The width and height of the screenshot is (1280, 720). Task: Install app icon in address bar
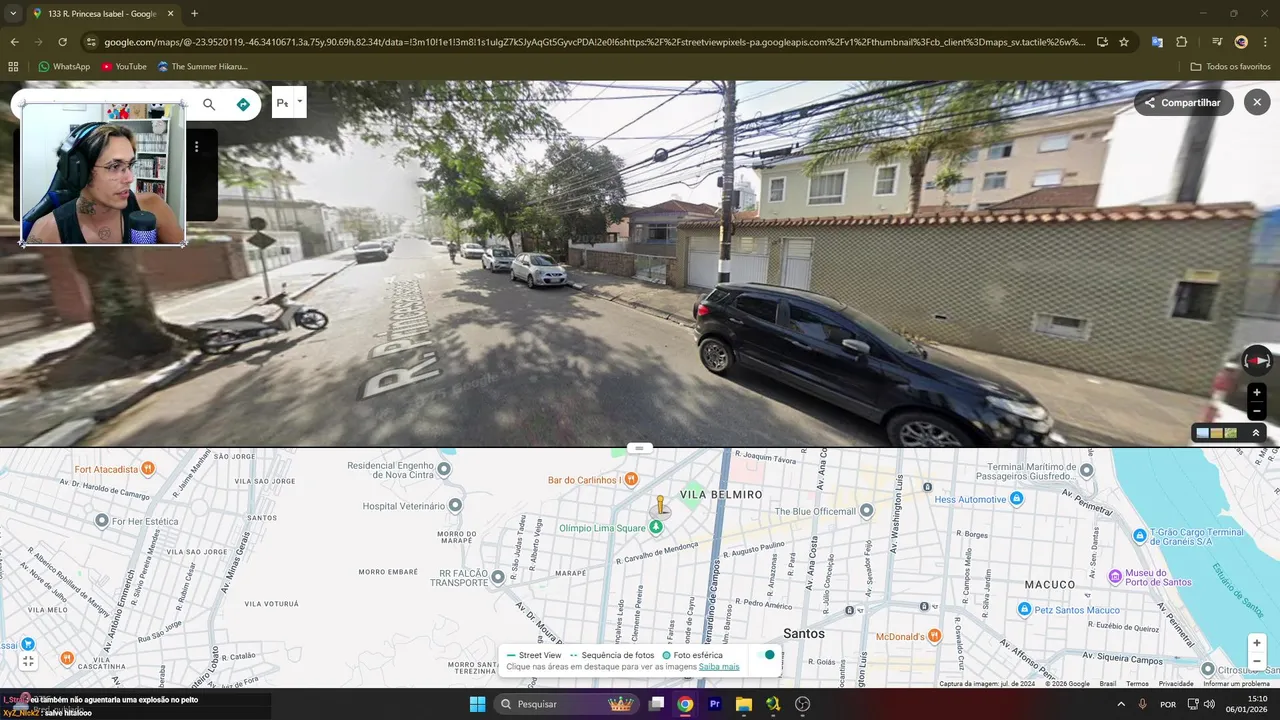pyautogui.click(x=1102, y=42)
